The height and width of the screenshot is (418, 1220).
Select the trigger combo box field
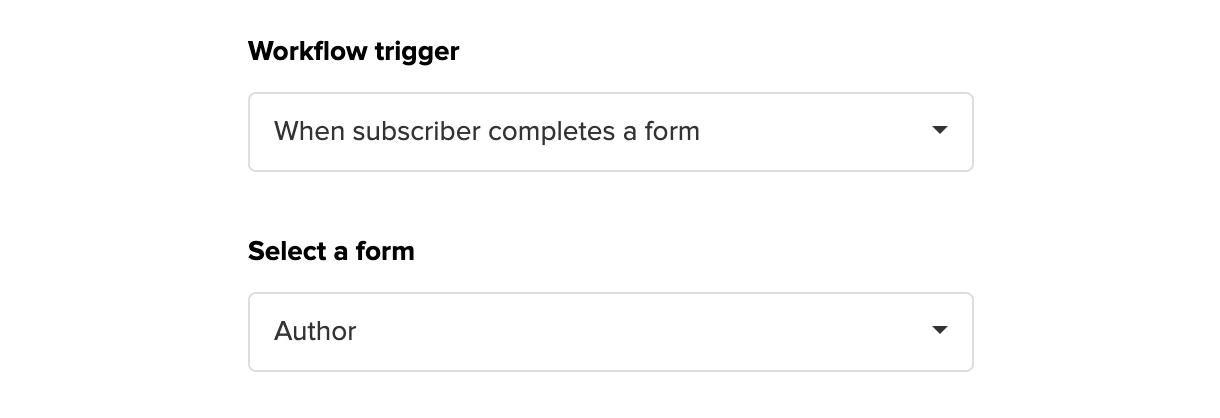click(610, 132)
